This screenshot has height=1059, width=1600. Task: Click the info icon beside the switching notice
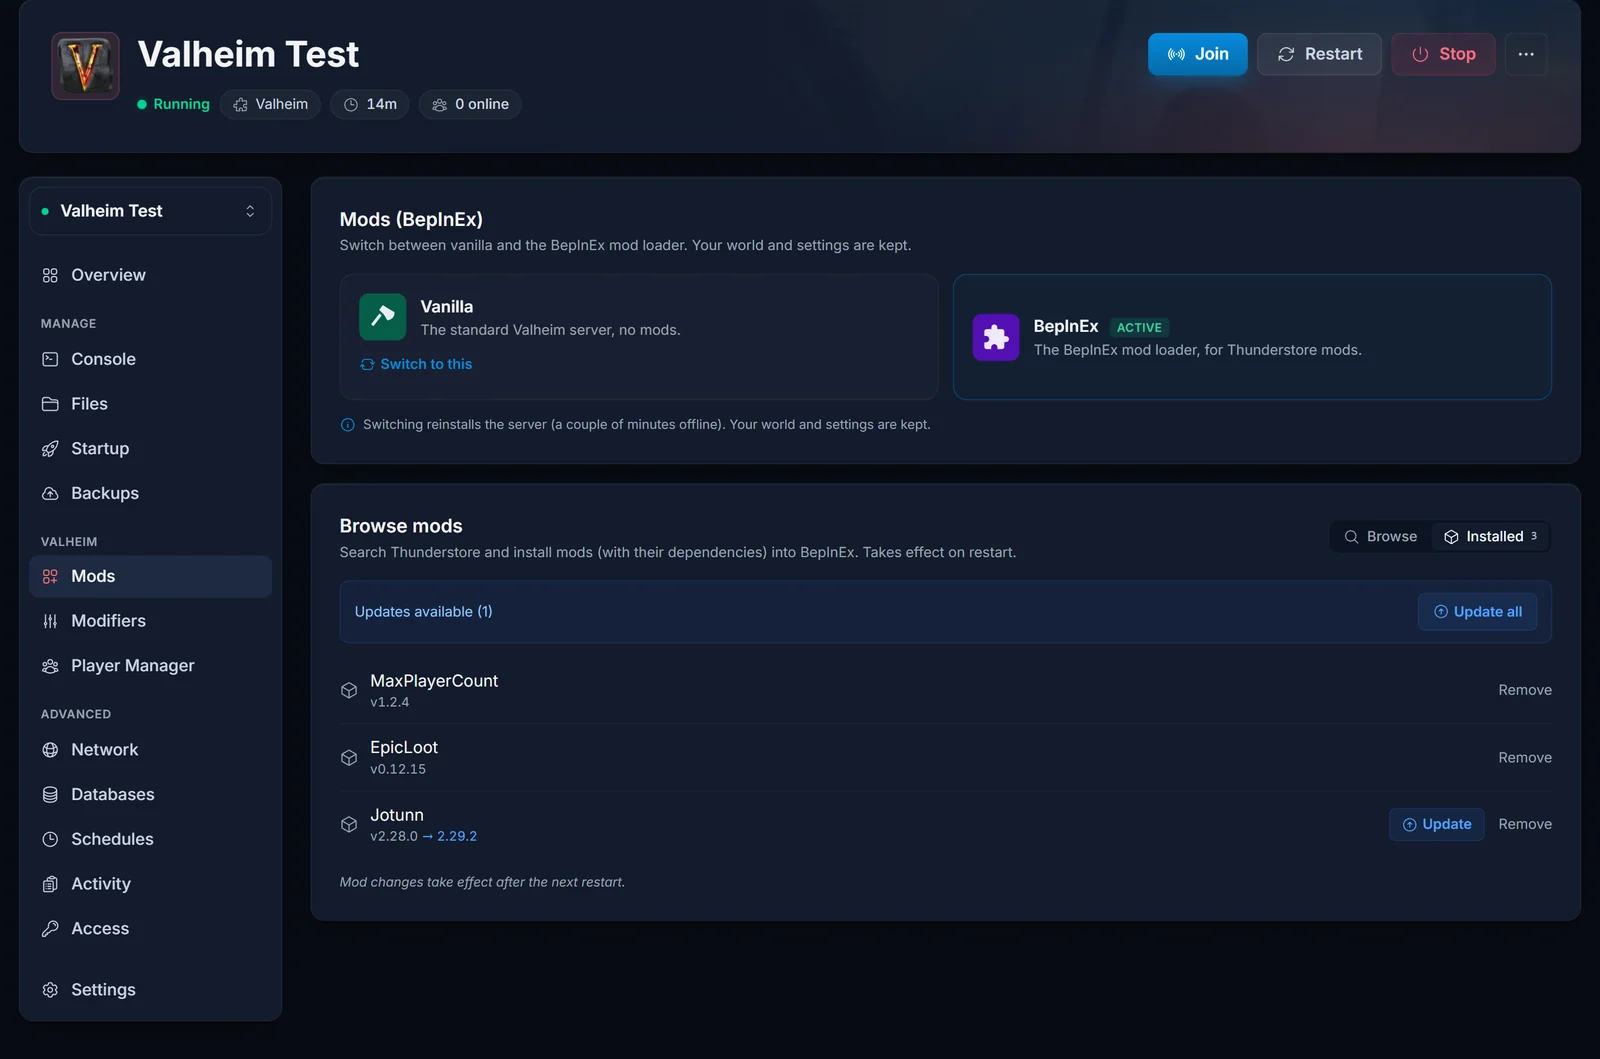coord(348,425)
